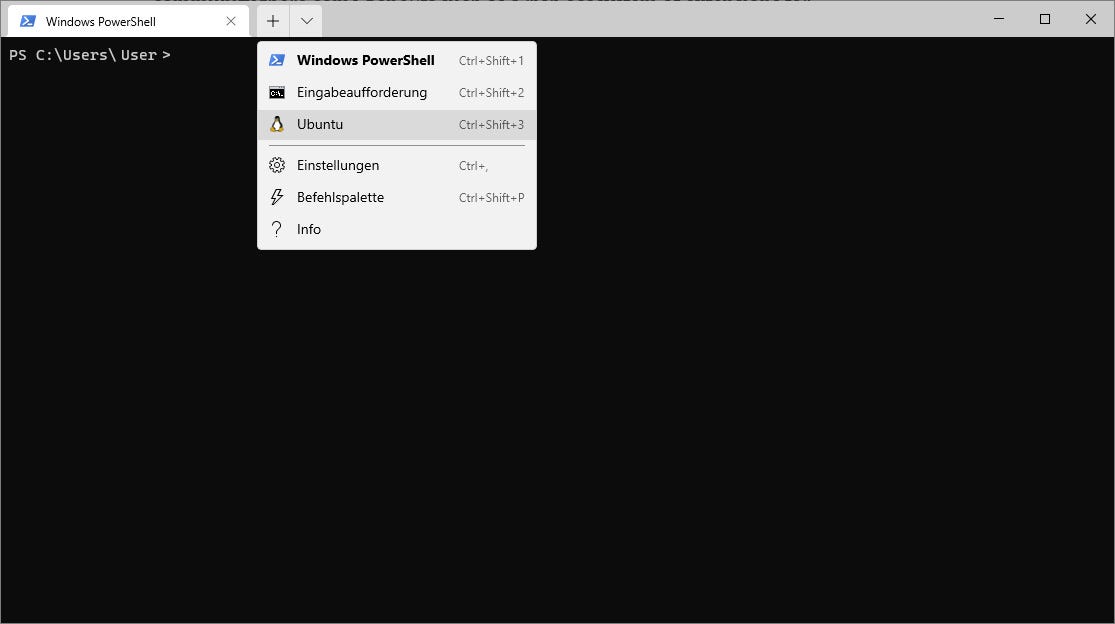This screenshot has height=624, width=1115.
Task: Click the Ubuntu penguin icon
Action: pos(277,124)
